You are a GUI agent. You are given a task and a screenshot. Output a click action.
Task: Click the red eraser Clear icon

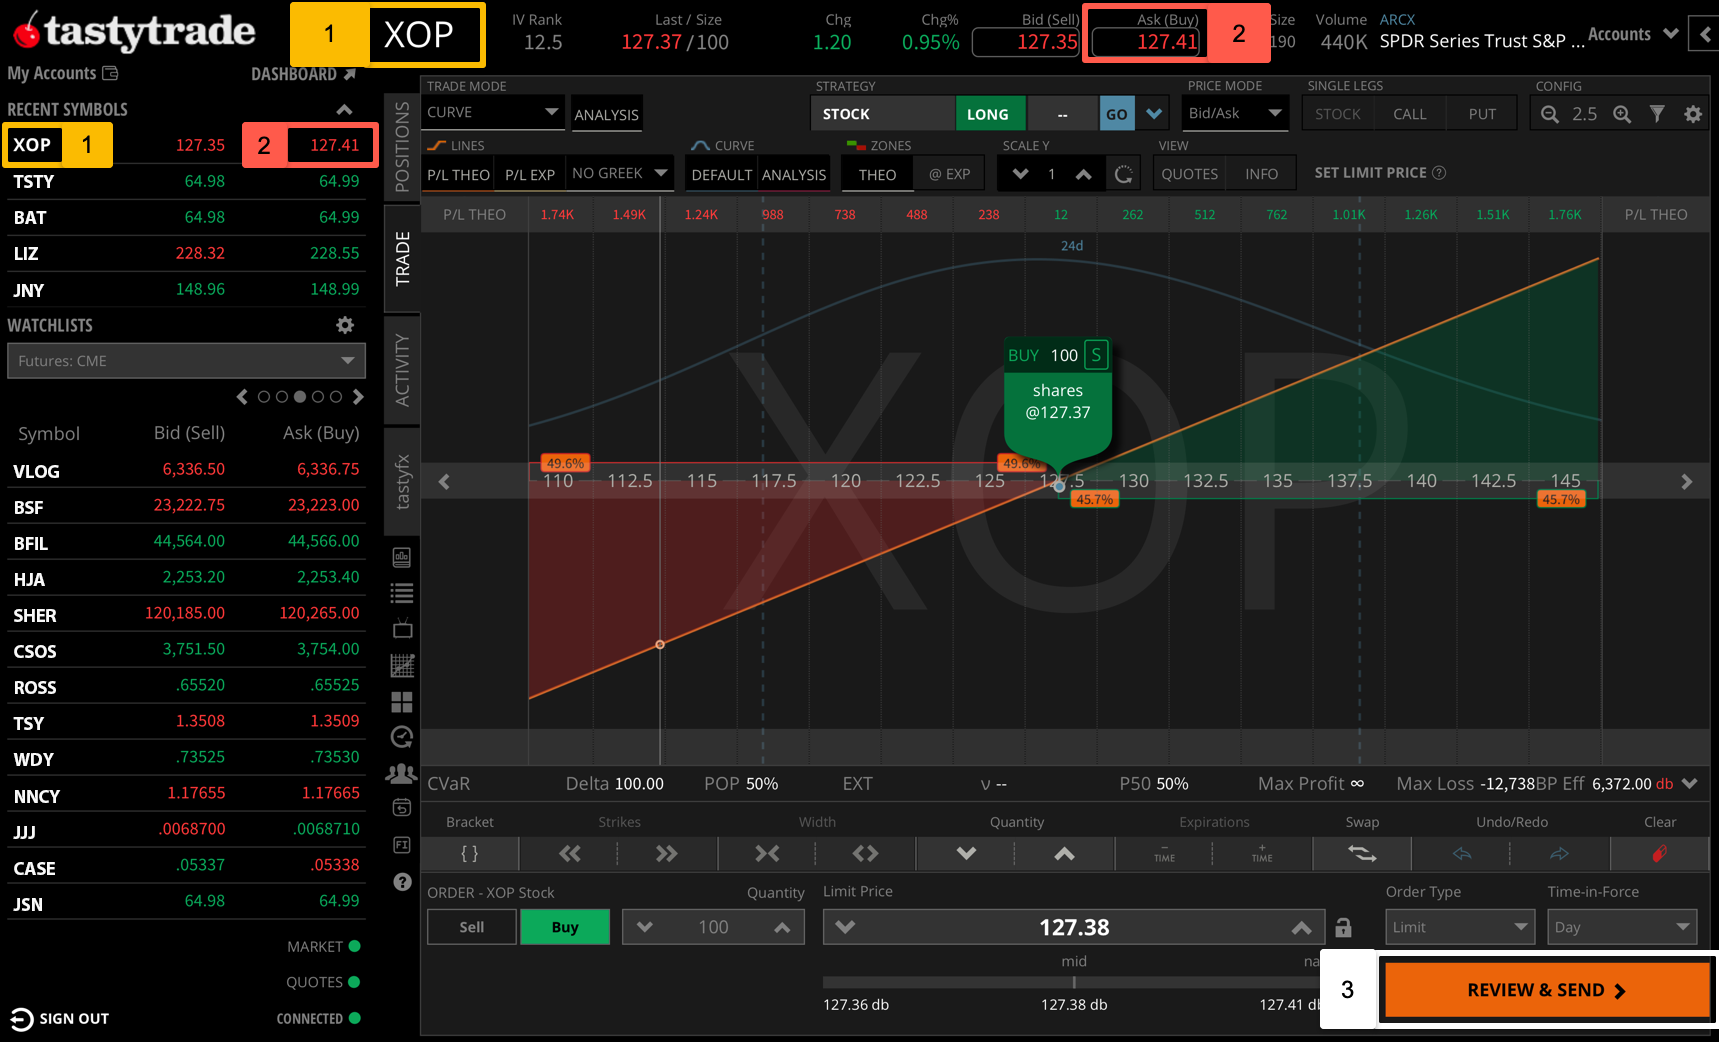click(1659, 853)
